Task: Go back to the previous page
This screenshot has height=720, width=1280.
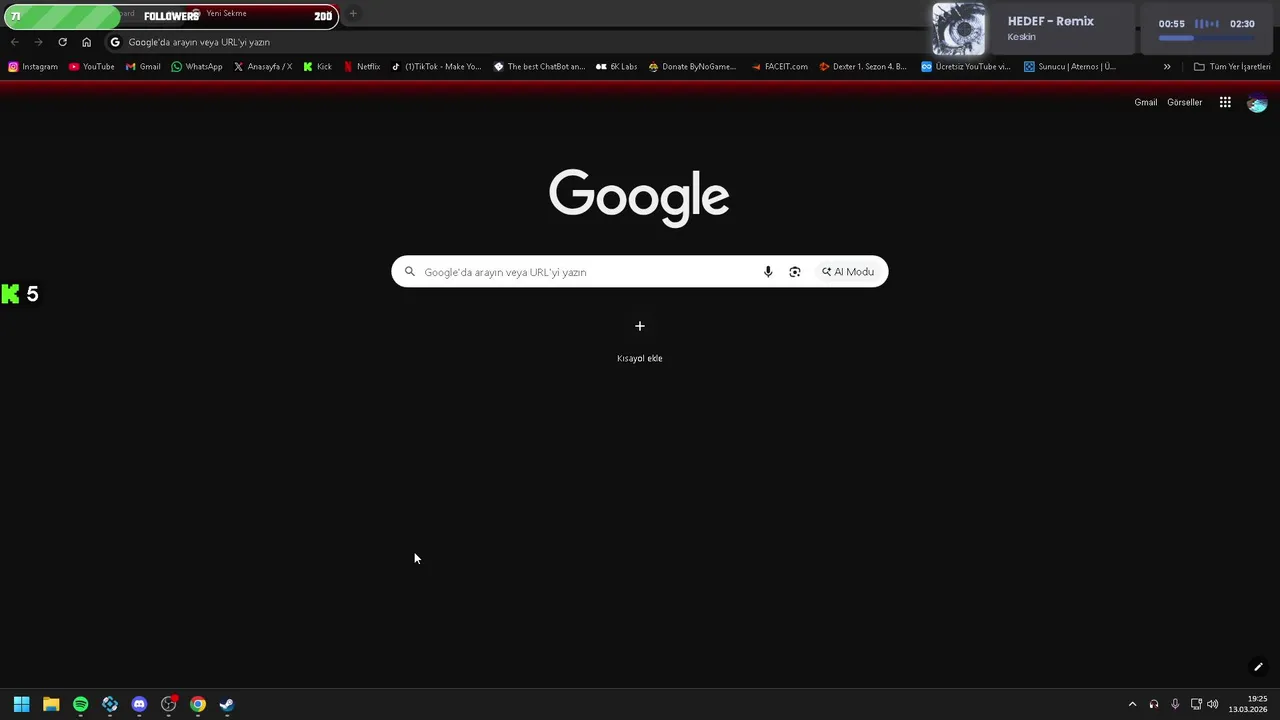Action: click(x=14, y=42)
